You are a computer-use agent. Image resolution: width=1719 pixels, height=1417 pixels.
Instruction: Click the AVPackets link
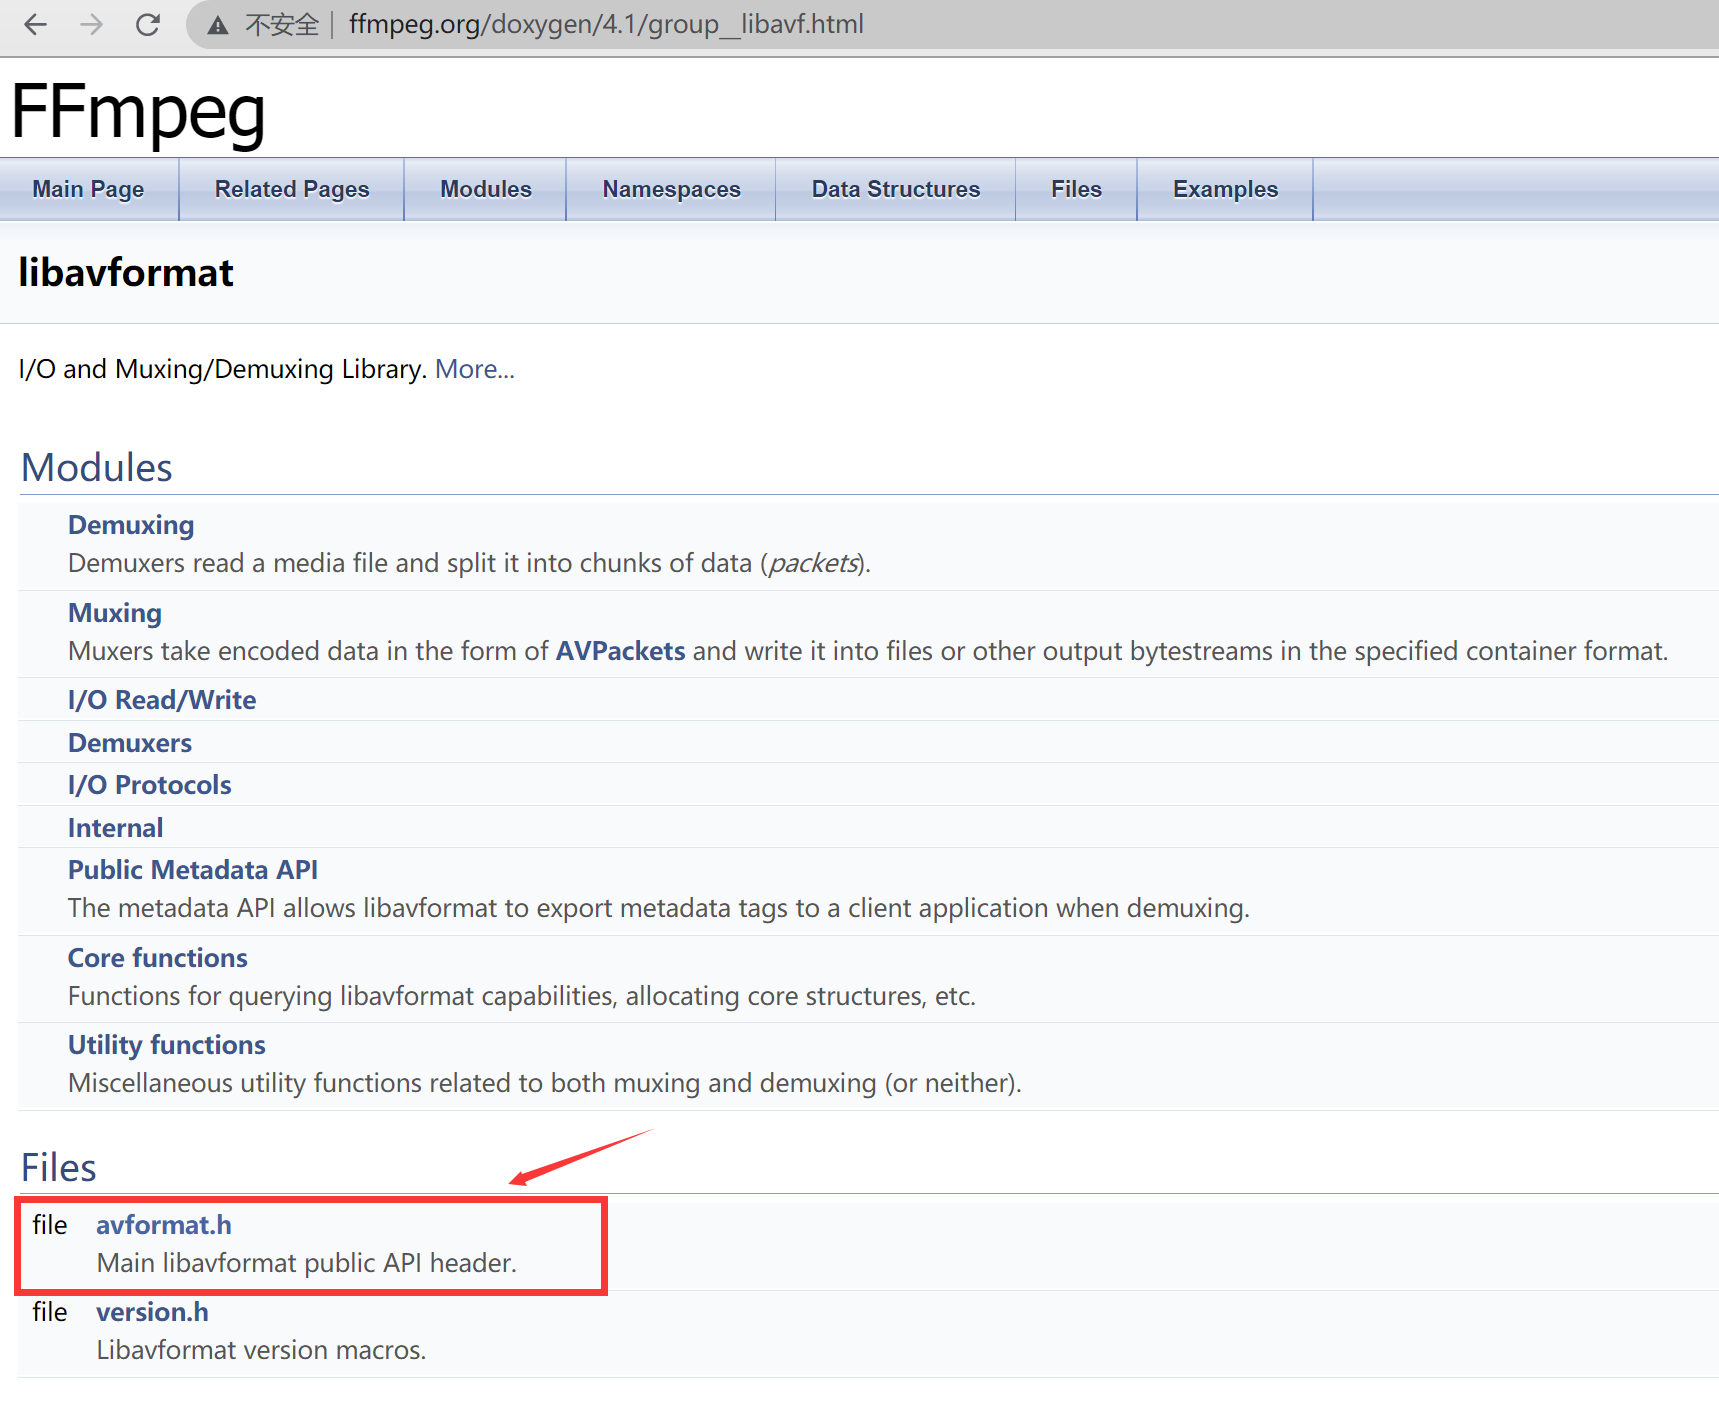(x=620, y=651)
